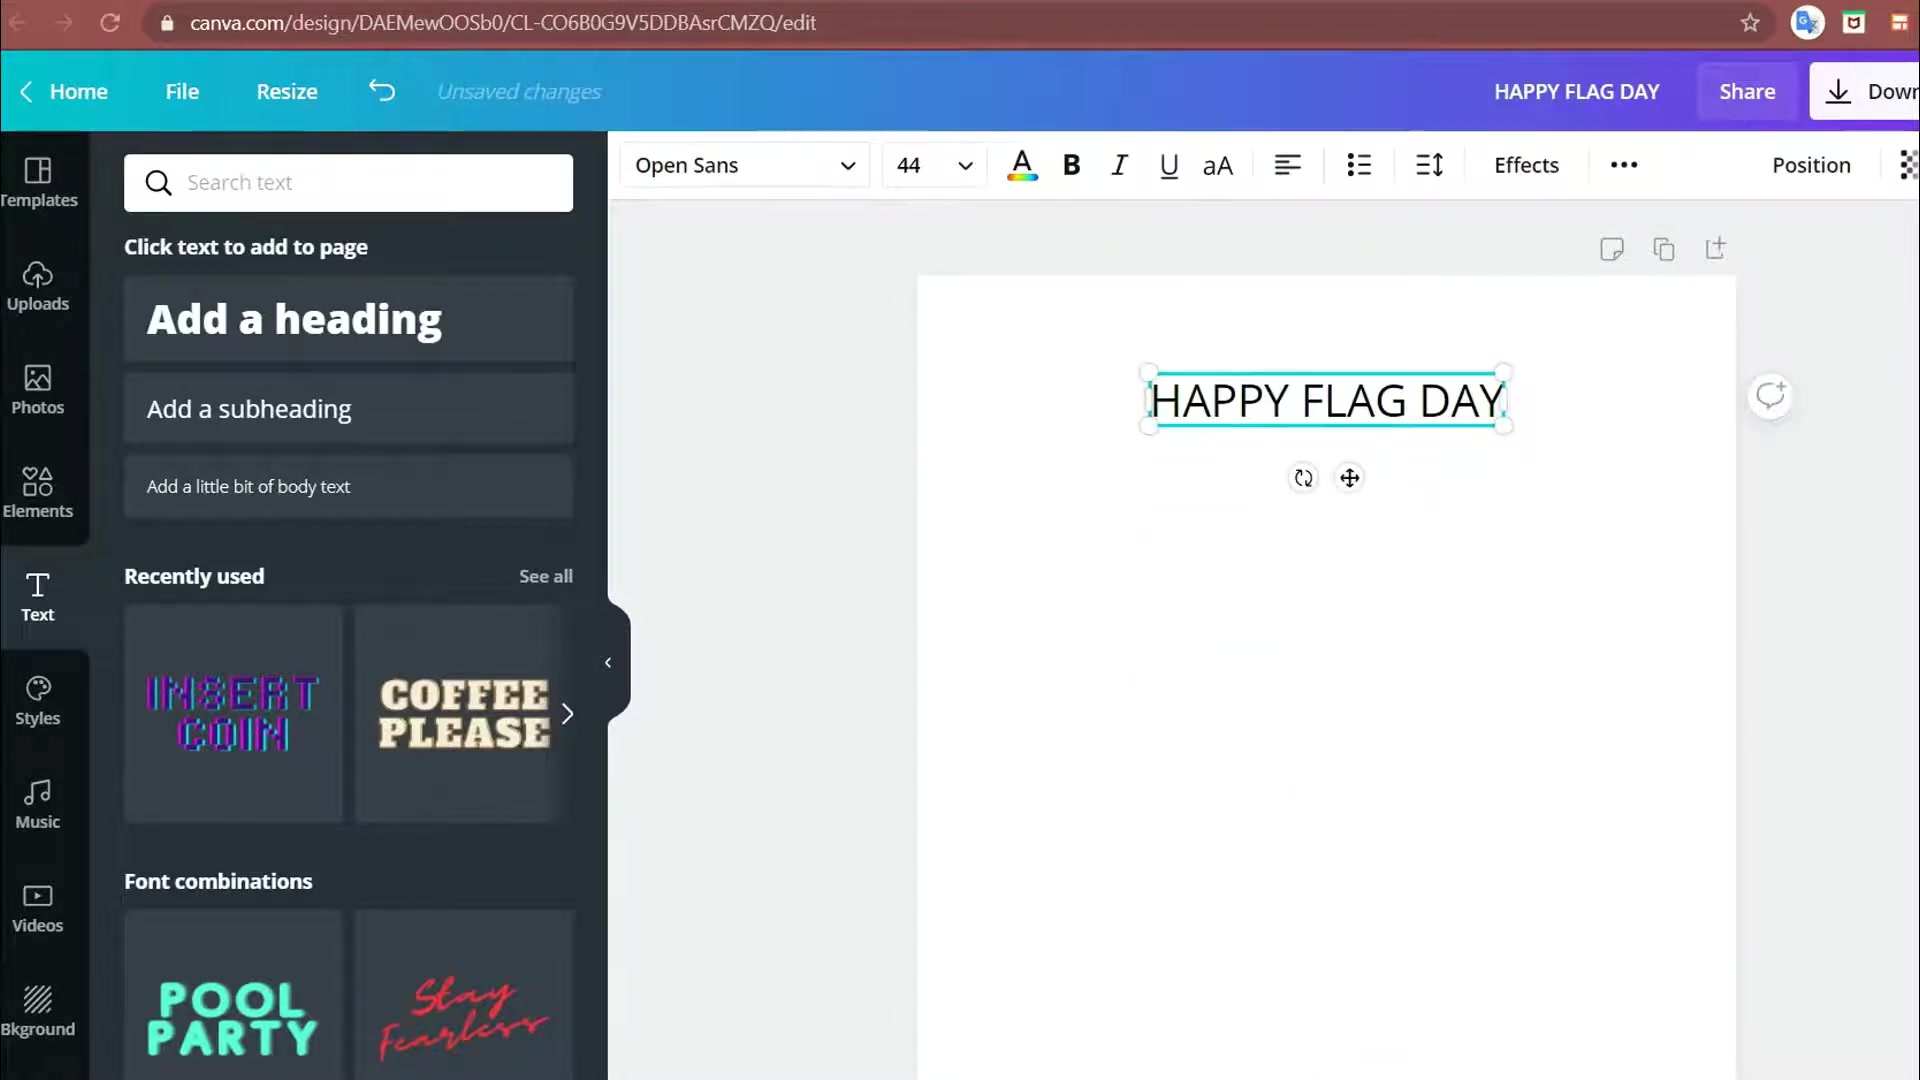Apply a bulleted list to the text

1359,165
